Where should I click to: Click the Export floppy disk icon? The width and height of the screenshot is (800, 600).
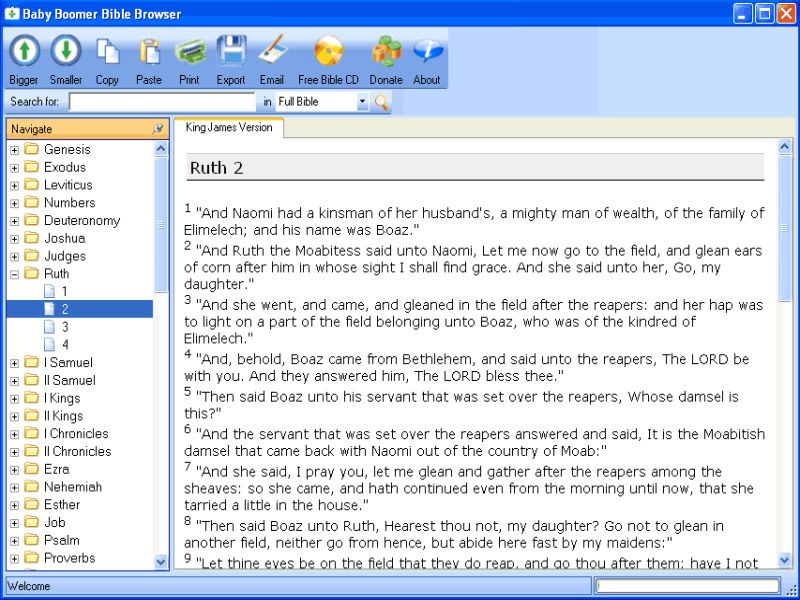(x=232, y=51)
